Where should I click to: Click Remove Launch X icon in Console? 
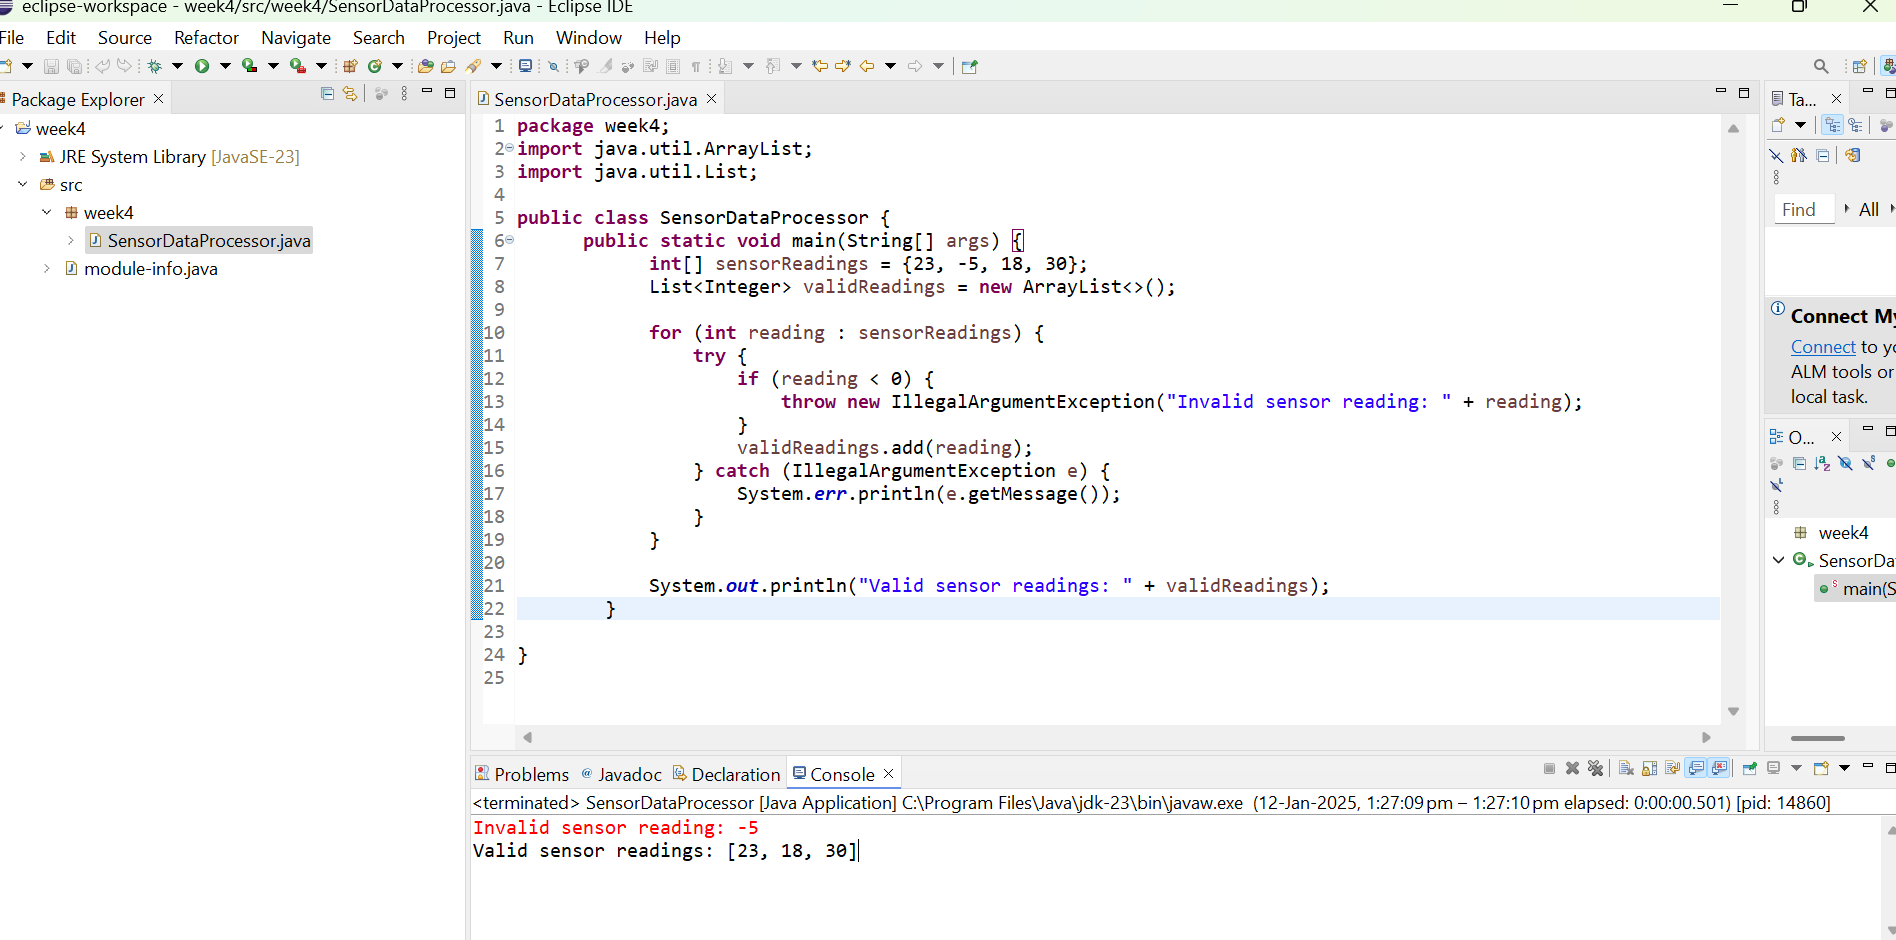(1572, 768)
